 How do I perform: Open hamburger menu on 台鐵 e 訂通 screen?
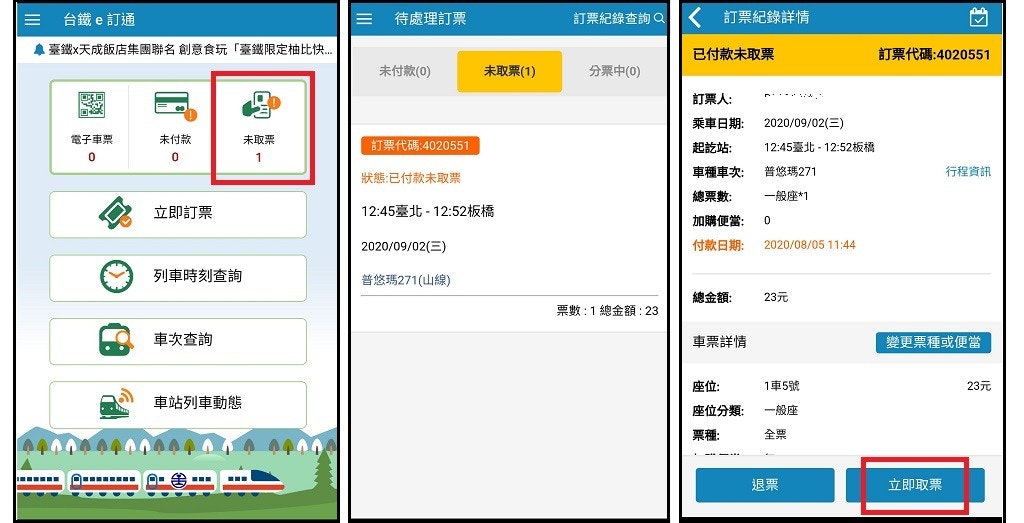coord(32,20)
